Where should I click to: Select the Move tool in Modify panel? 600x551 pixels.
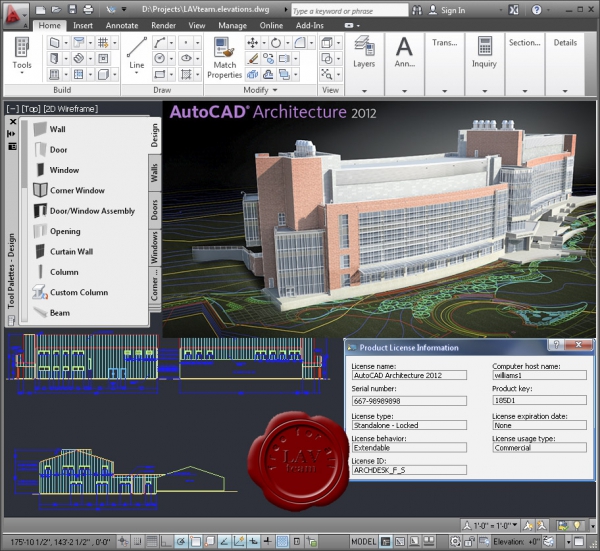click(x=252, y=42)
